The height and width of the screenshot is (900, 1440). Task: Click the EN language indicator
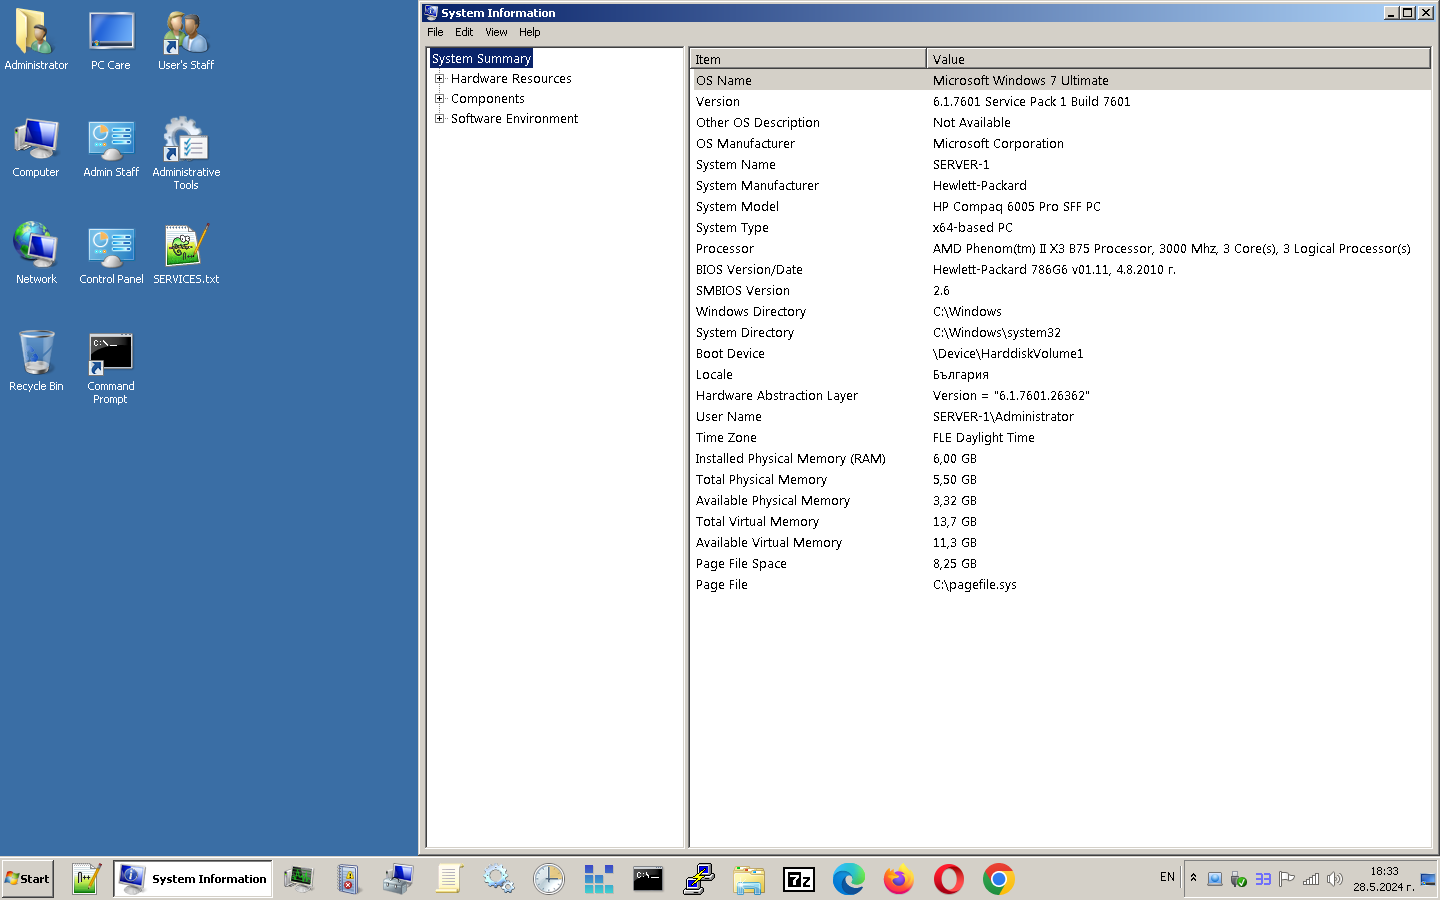(1167, 877)
